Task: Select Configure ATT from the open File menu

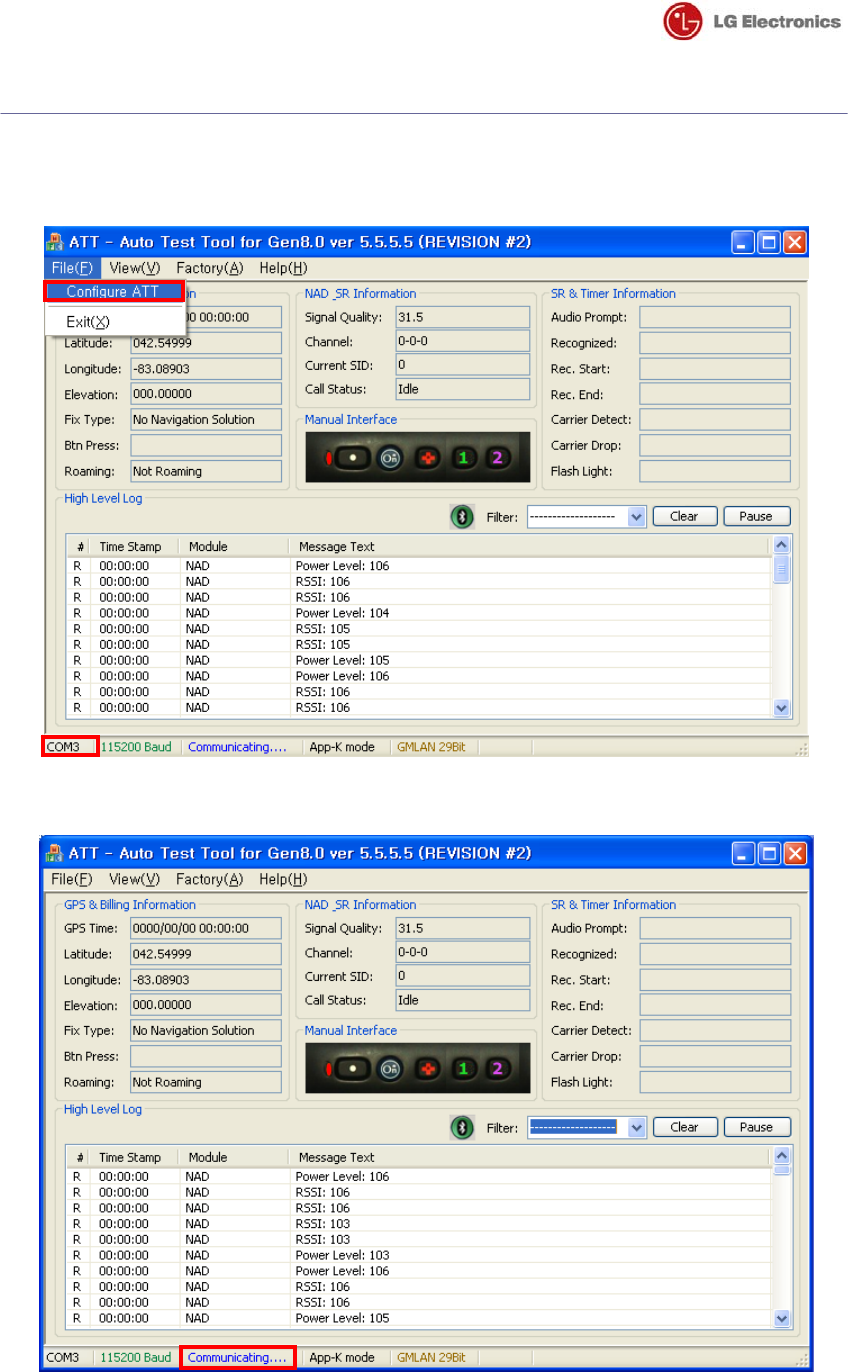Action: 114,292
